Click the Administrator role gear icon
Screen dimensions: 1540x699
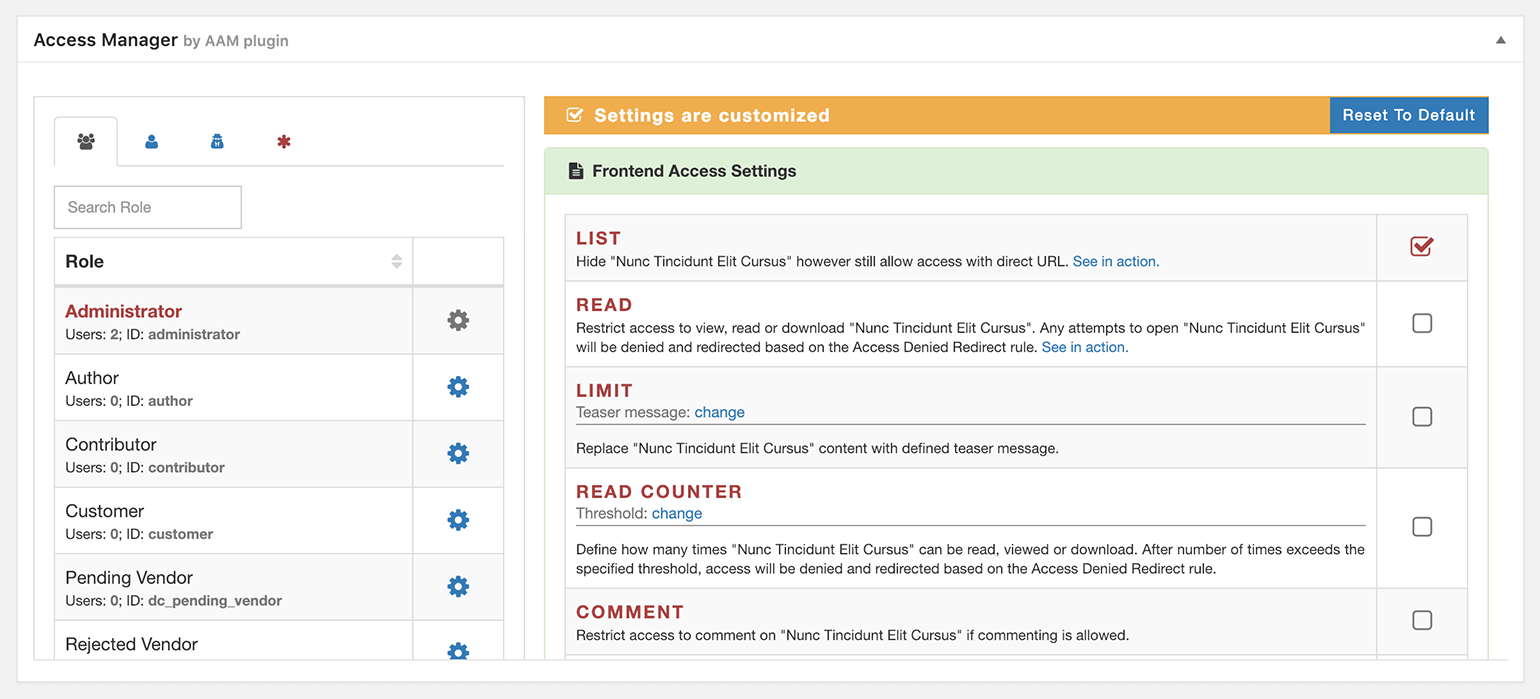tap(458, 320)
